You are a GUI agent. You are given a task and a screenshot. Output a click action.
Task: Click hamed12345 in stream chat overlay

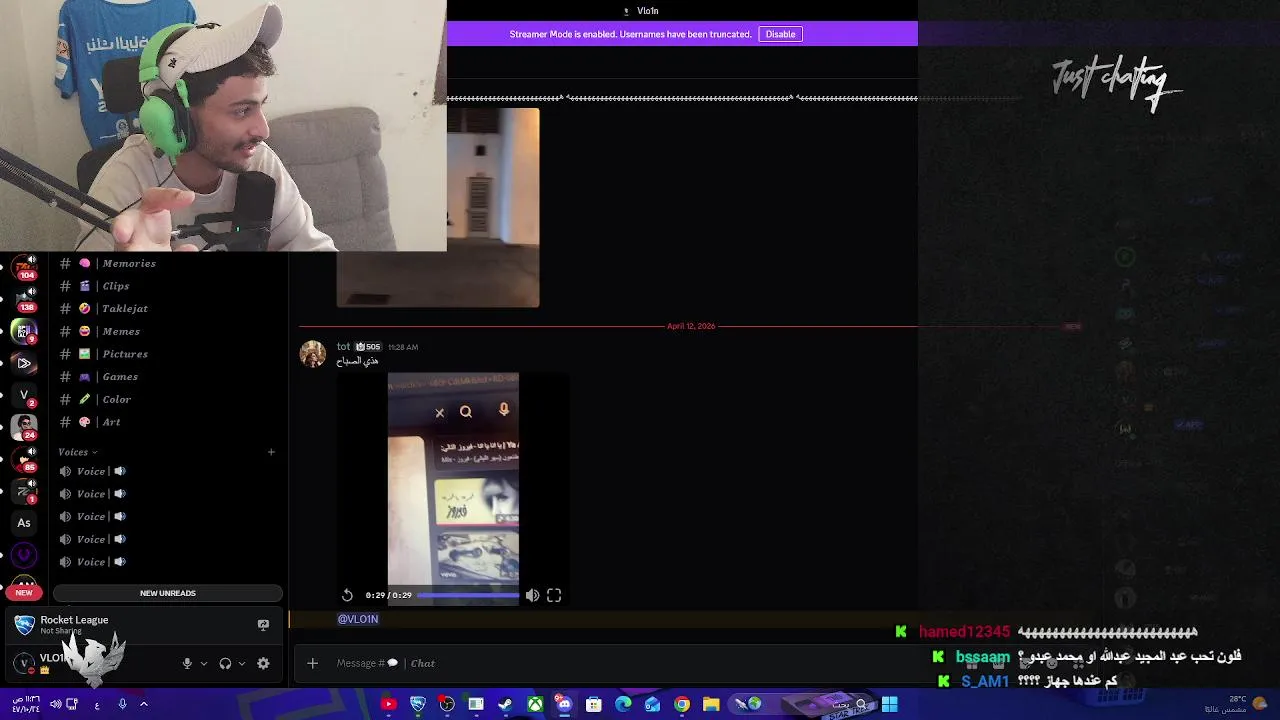[965, 632]
